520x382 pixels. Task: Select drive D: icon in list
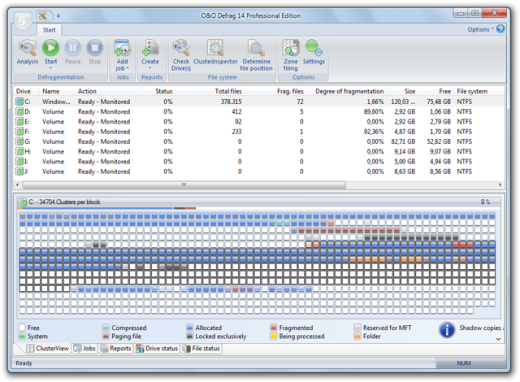(x=20, y=112)
